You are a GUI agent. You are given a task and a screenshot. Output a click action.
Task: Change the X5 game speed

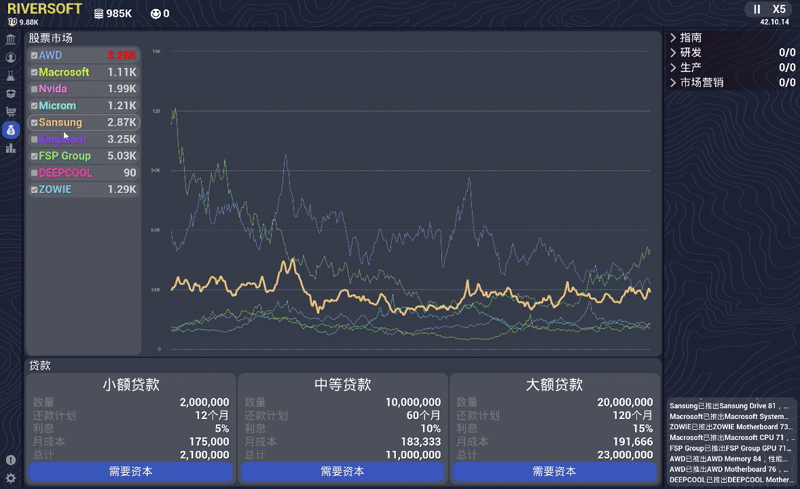(779, 9)
